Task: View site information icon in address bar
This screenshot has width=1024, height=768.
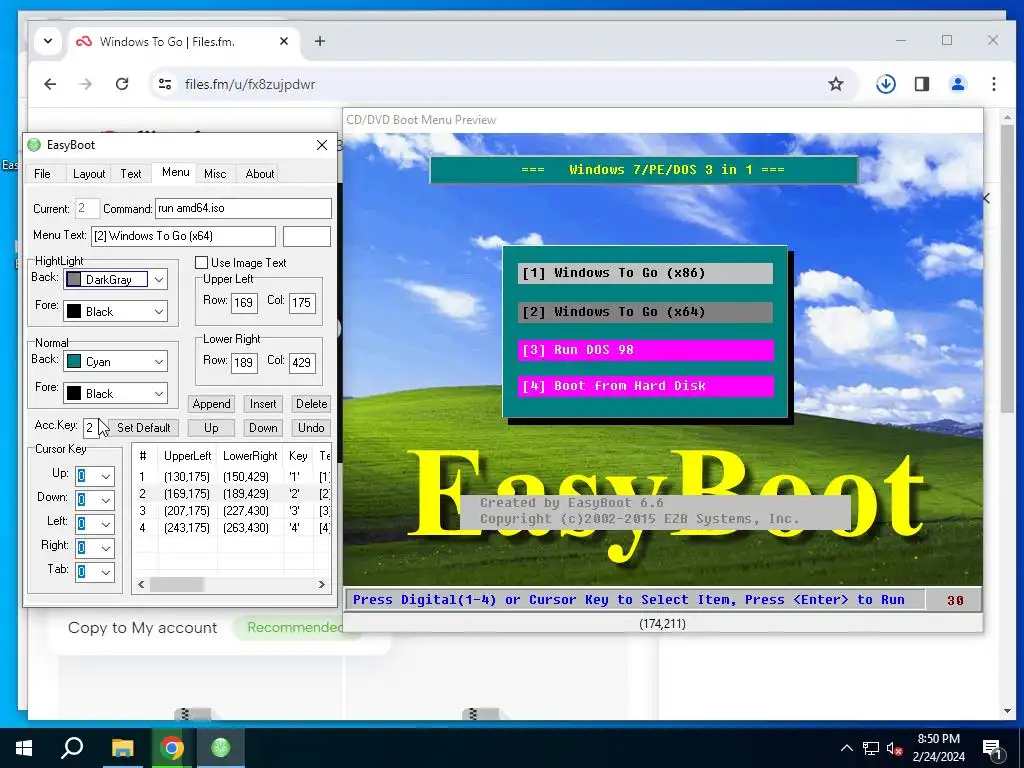Action: coord(165,84)
